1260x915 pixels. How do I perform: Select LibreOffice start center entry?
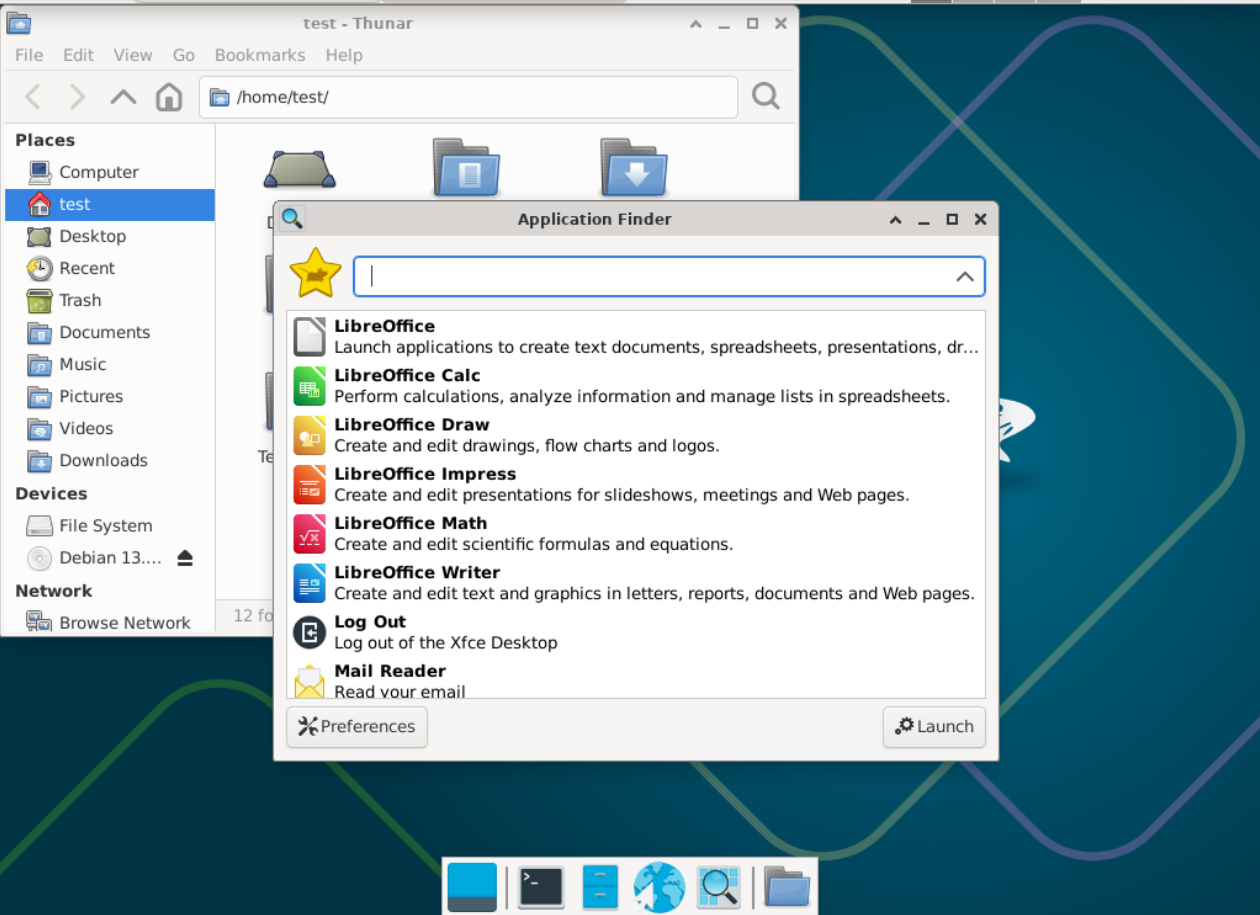click(636, 336)
